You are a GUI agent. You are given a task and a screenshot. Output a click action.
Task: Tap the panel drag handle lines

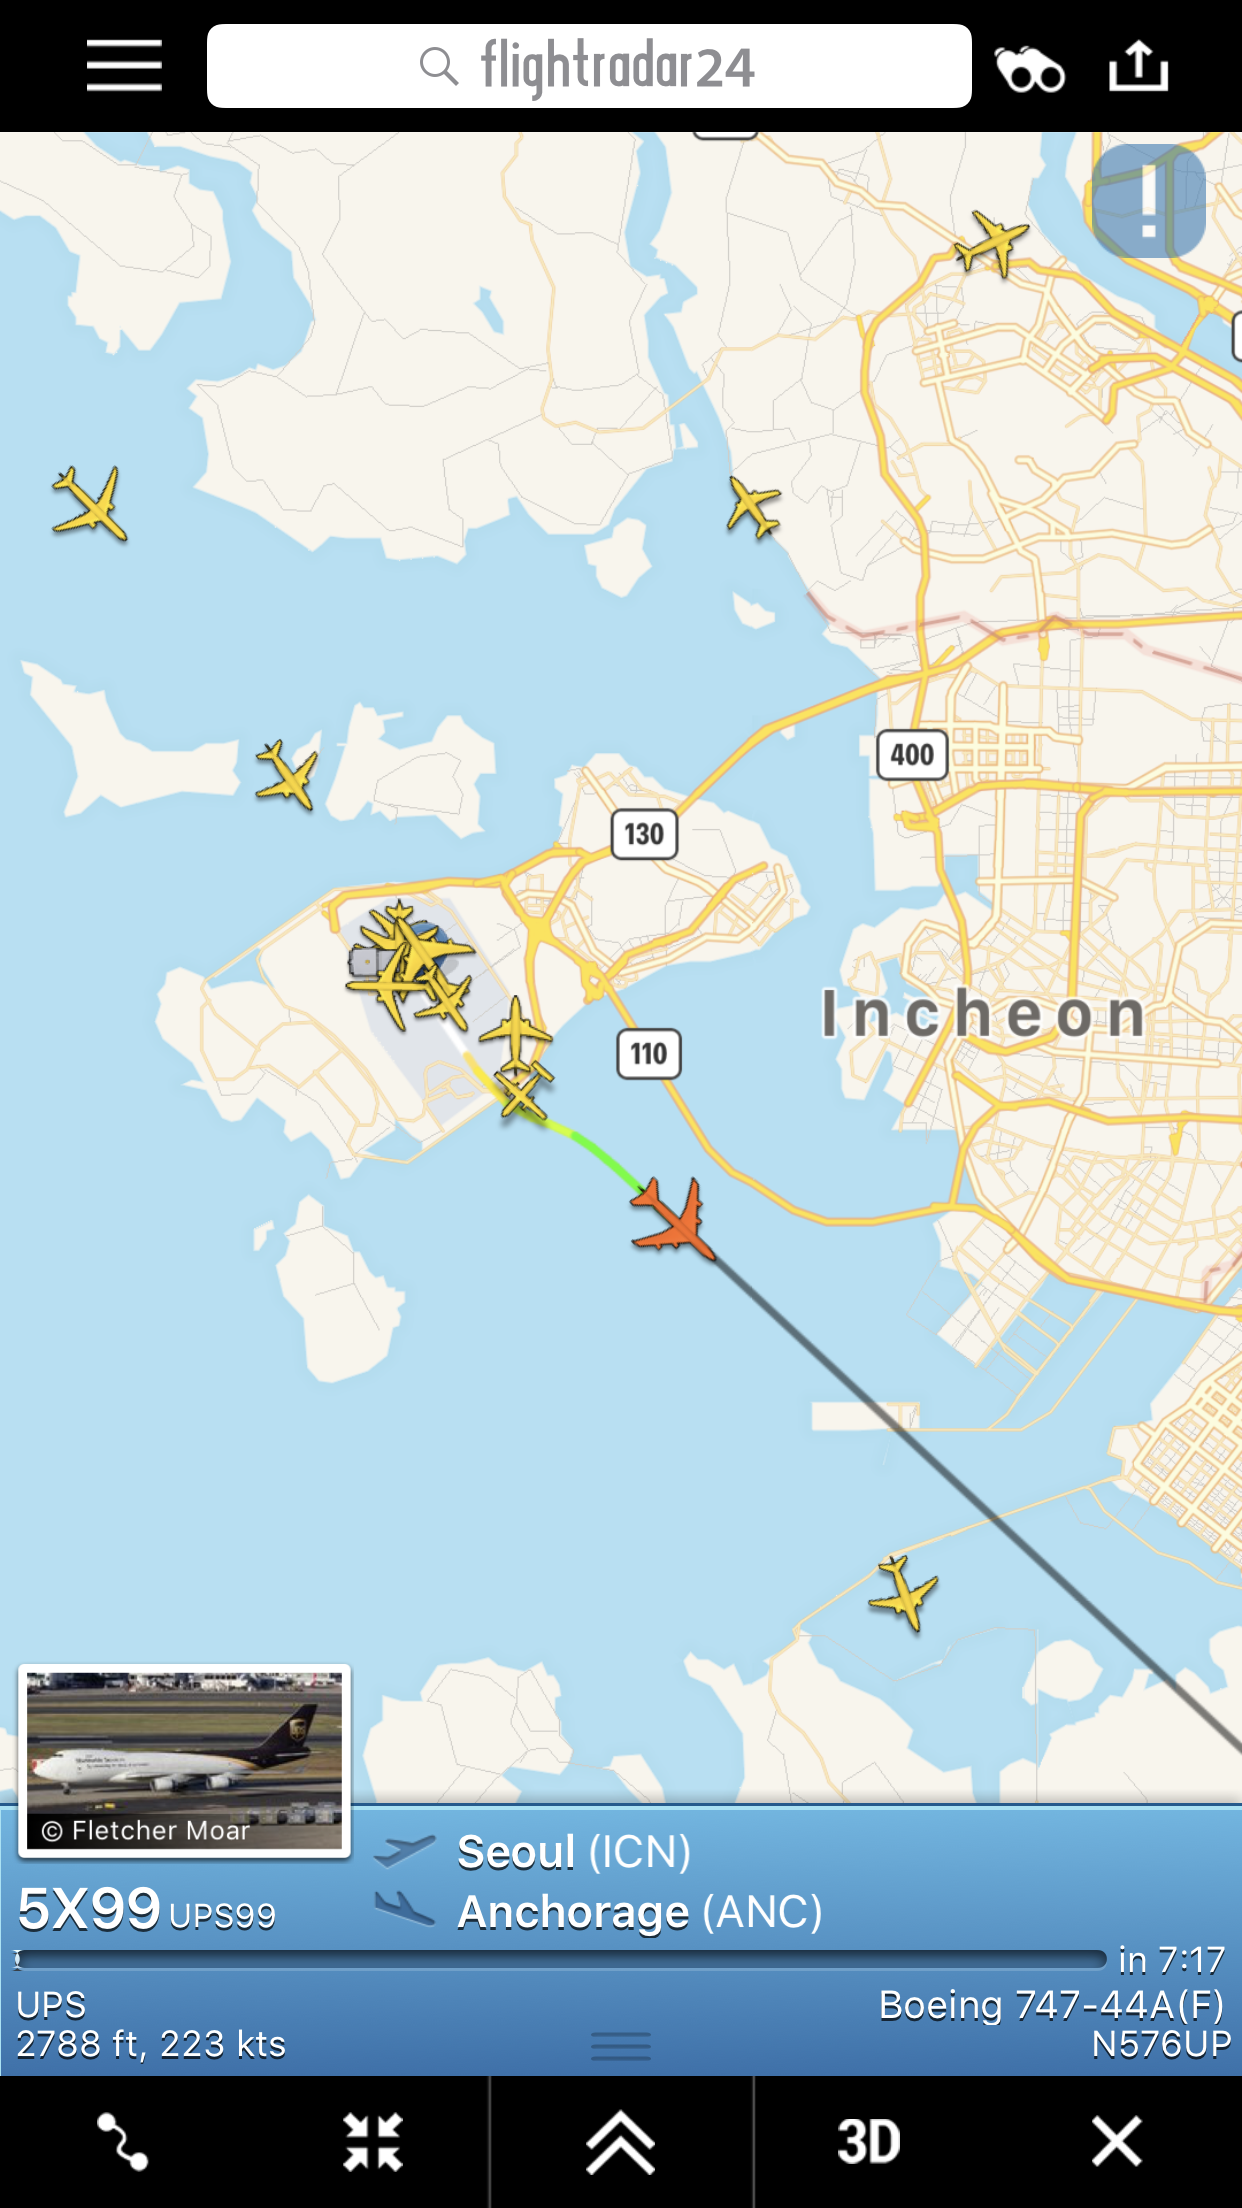(620, 2046)
